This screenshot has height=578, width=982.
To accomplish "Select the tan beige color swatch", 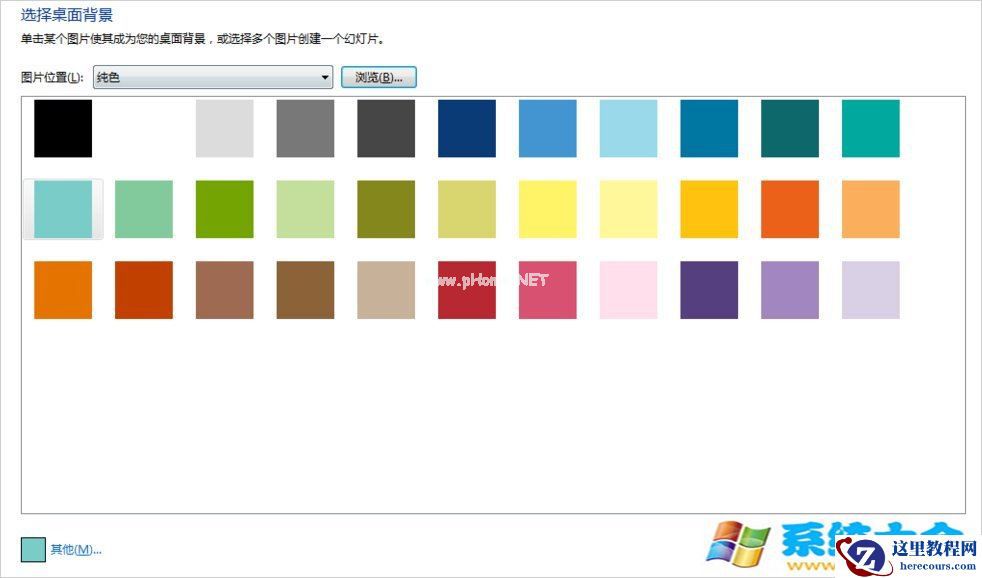I will point(385,290).
